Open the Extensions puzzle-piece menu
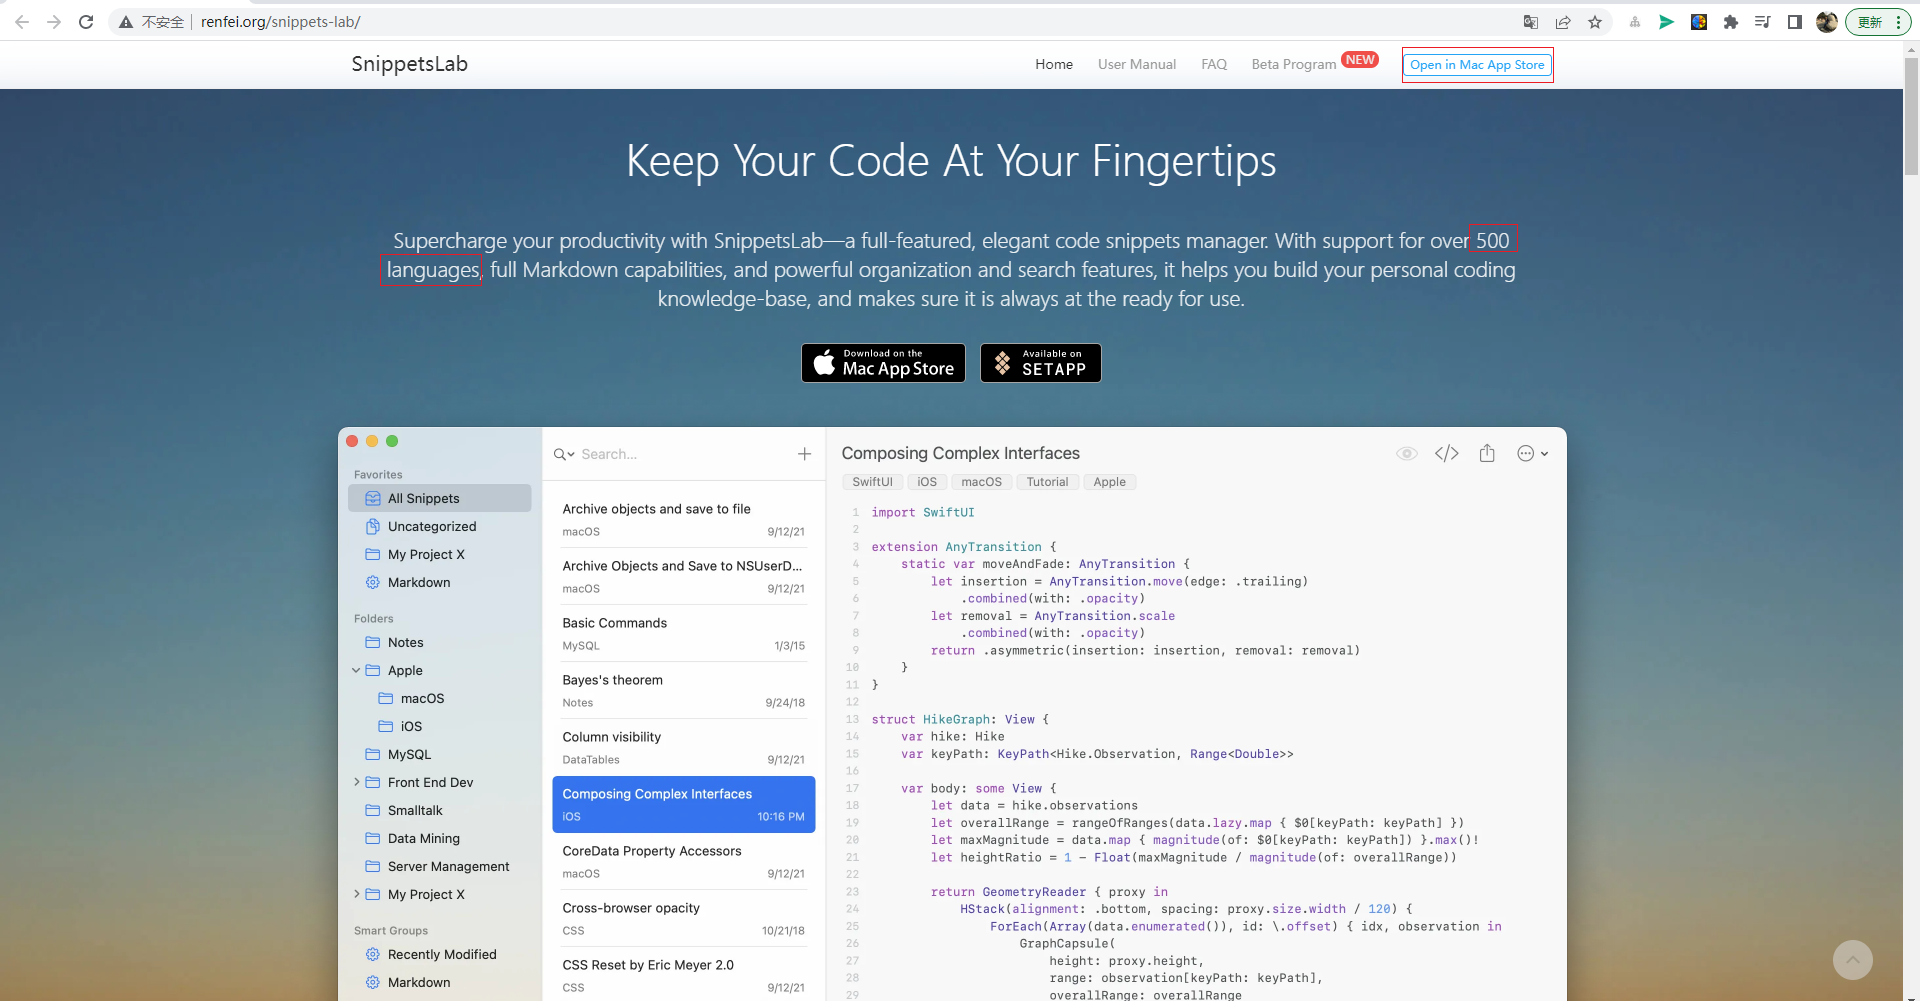 click(1731, 22)
